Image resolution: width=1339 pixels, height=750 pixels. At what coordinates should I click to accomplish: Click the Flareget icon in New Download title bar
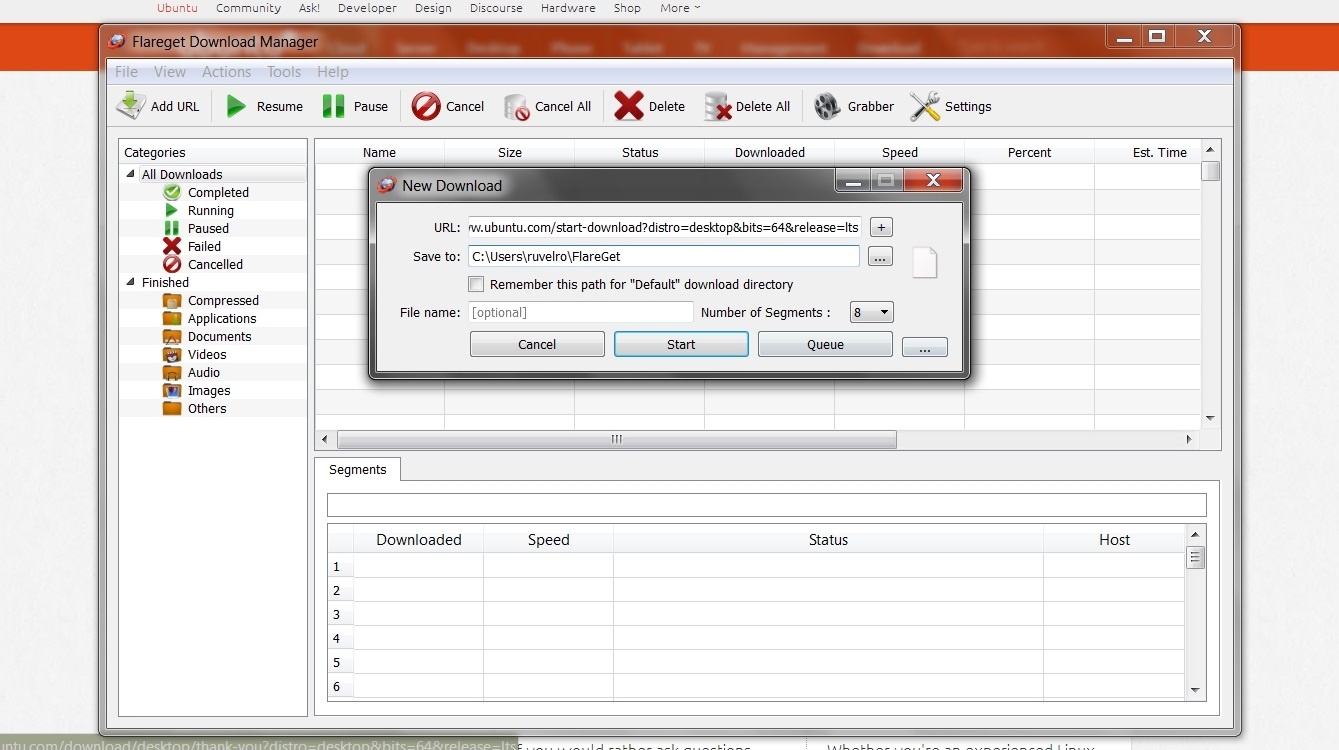pyautogui.click(x=386, y=185)
